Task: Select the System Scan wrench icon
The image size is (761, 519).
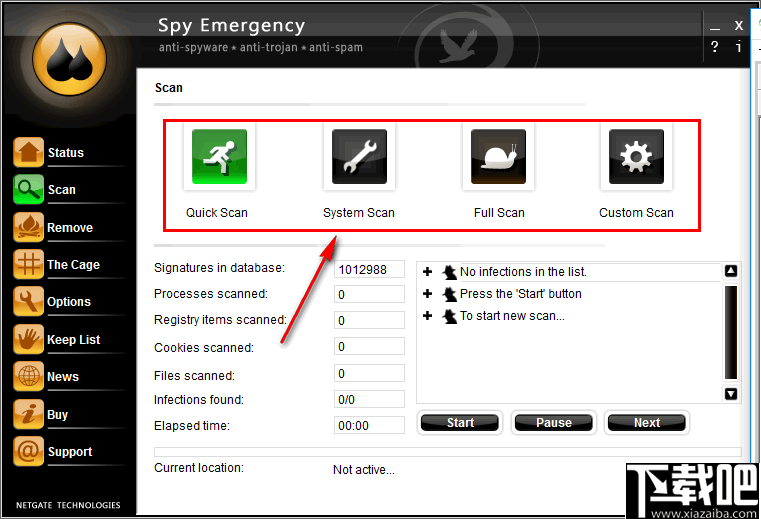Action: tap(359, 156)
